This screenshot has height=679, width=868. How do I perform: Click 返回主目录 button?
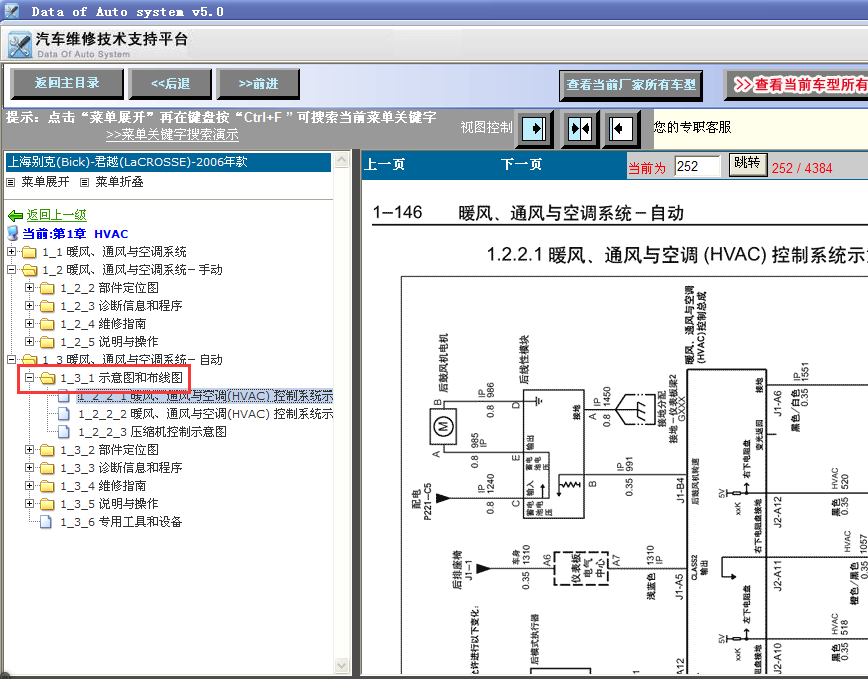67,84
